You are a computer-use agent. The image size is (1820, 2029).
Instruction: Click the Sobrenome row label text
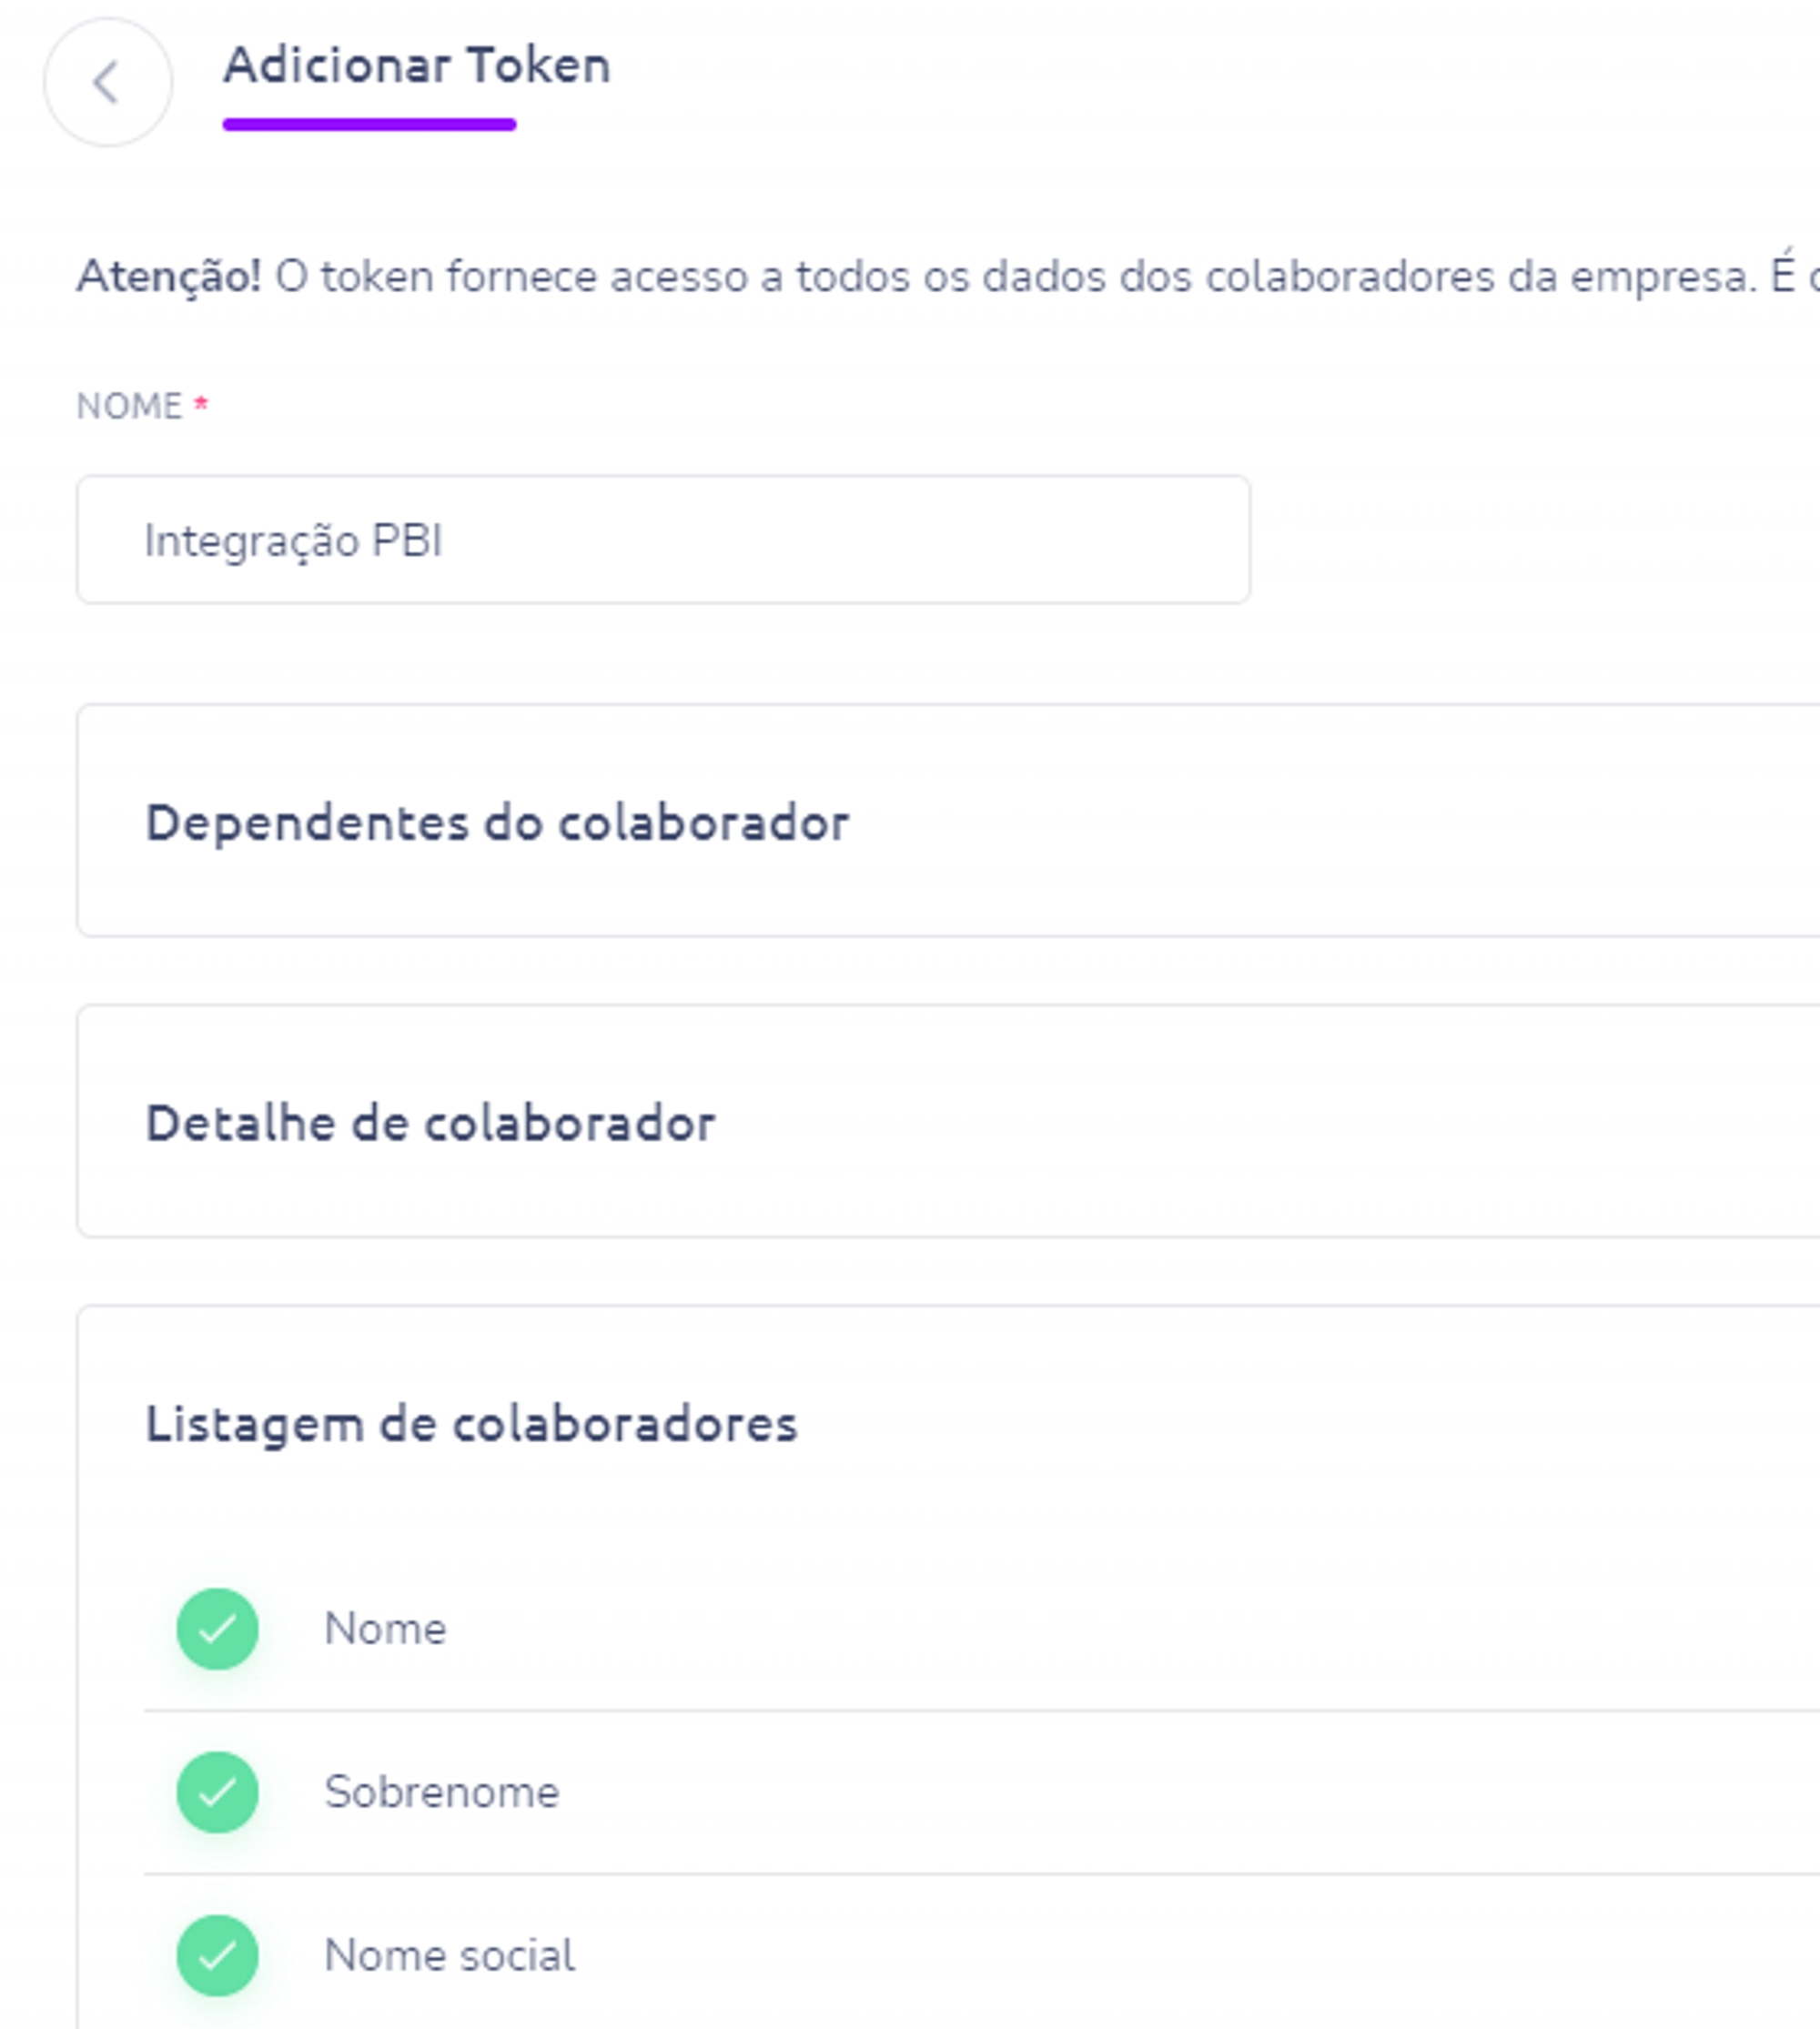coord(441,1792)
